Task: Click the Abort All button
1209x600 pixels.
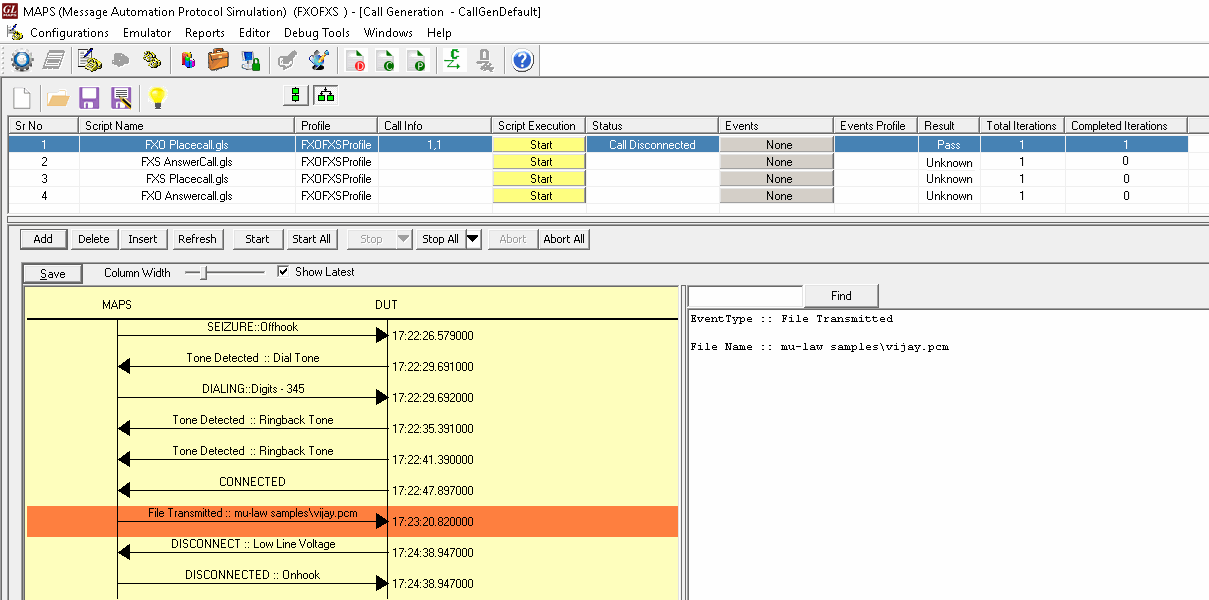Action: point(564,239)
